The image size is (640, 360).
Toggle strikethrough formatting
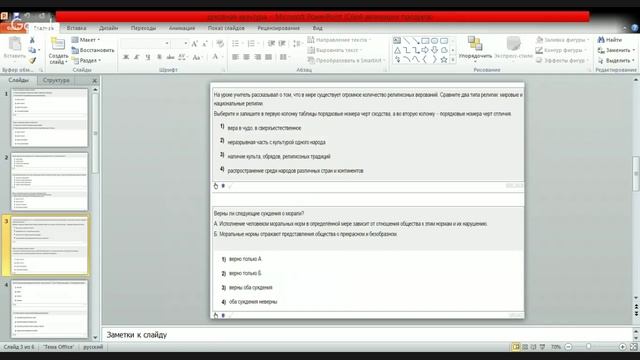[x=170, y=57]
